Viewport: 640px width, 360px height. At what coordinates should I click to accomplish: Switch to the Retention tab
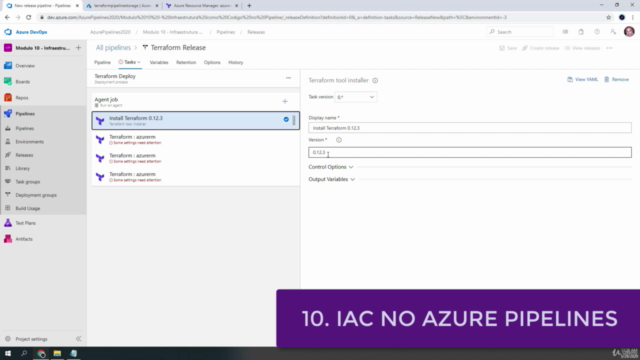(186, 62)
